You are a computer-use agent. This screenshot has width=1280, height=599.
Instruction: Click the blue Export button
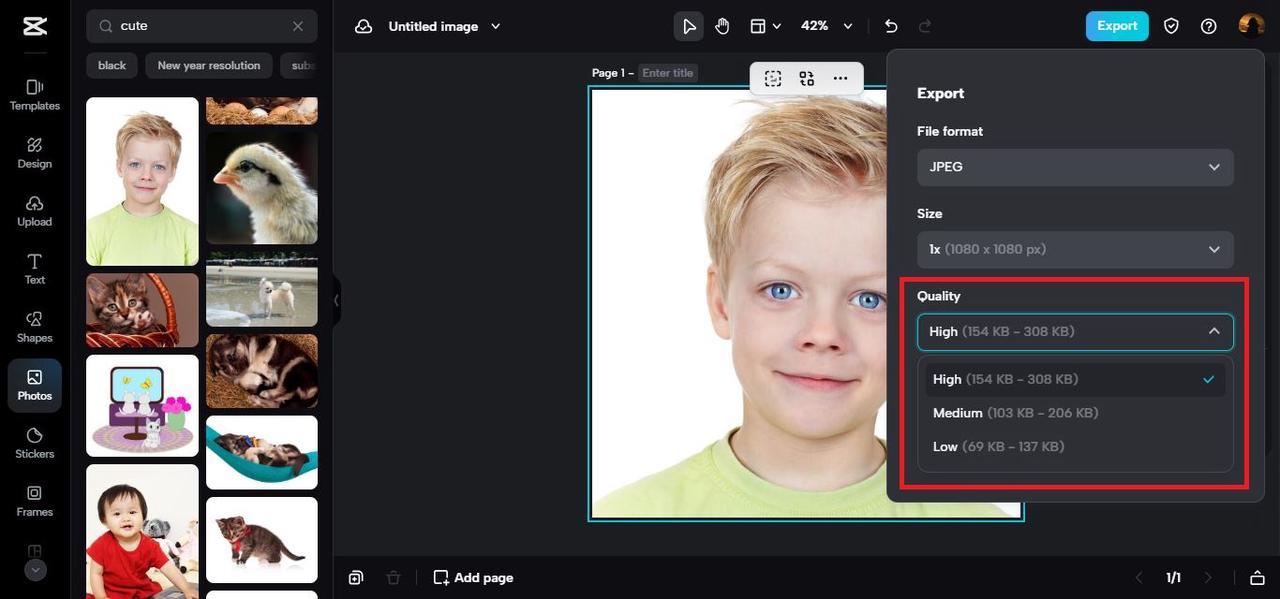tap(1117, 26)
